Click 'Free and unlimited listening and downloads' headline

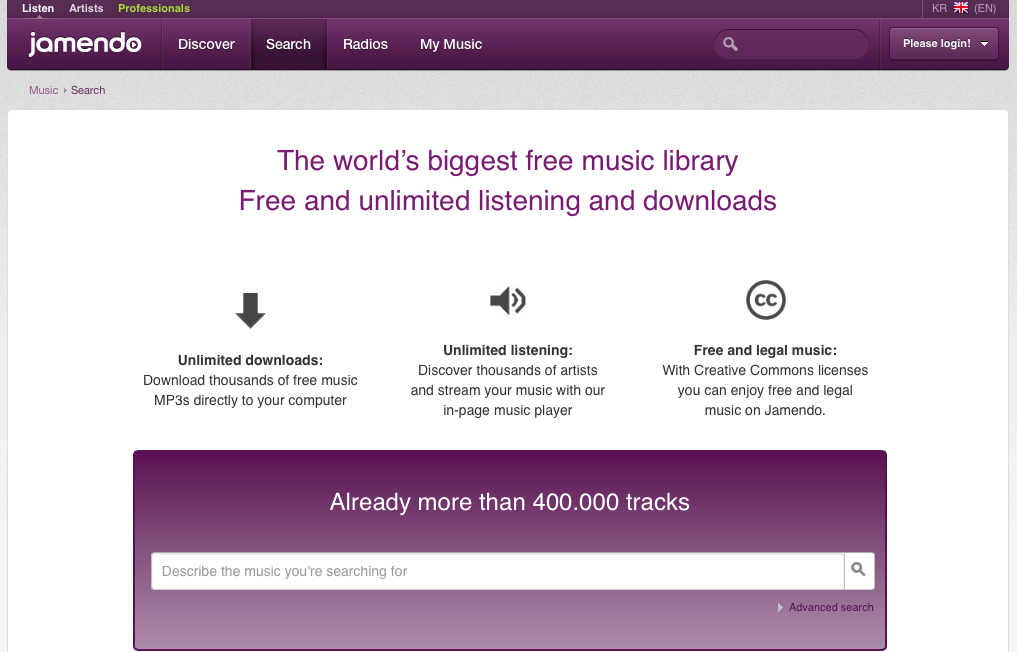pyautogui.click(x=507, y=200)
